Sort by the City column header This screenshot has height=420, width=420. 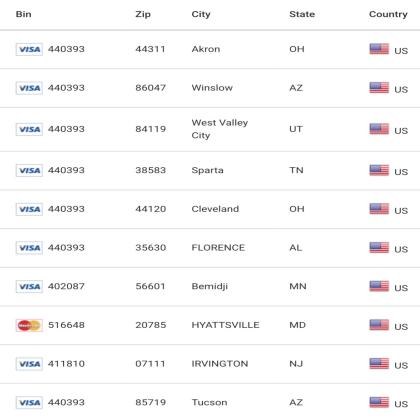point(201,15)
